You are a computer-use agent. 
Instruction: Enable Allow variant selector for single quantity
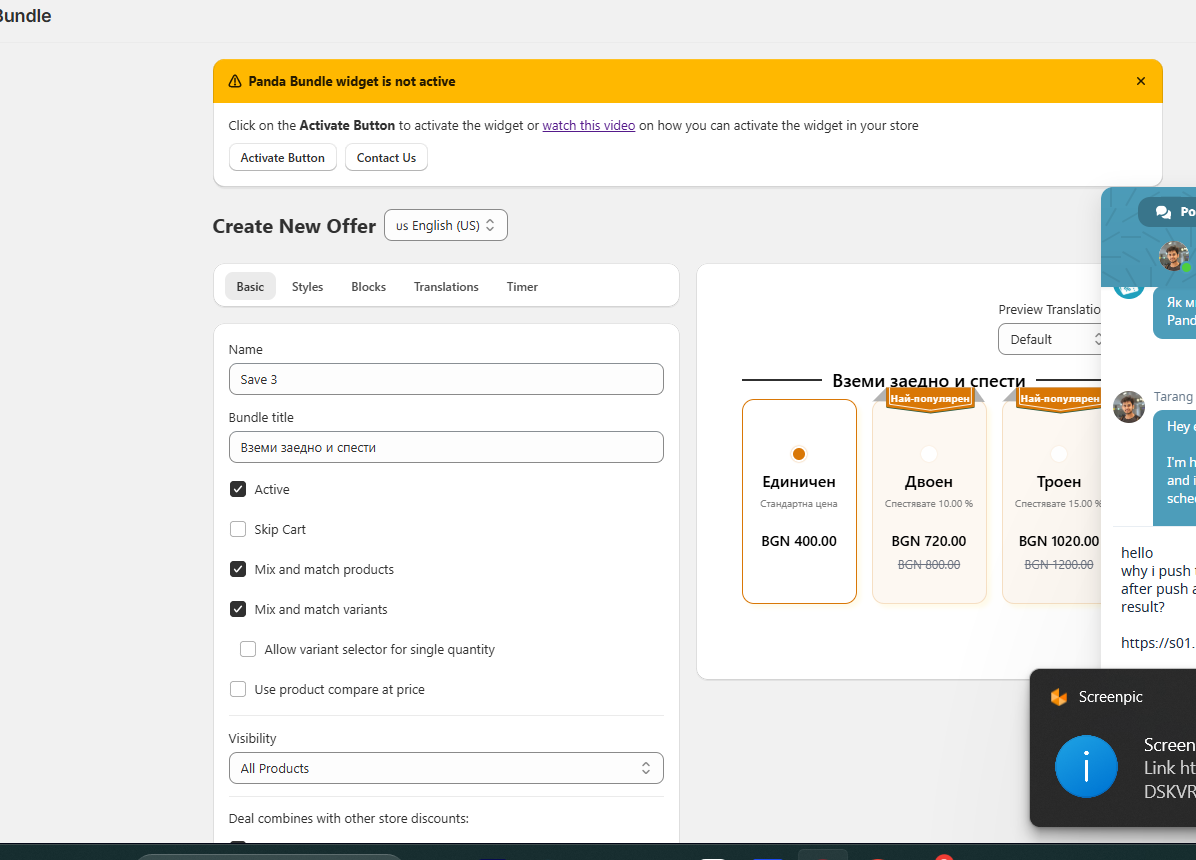click(248, 649)
